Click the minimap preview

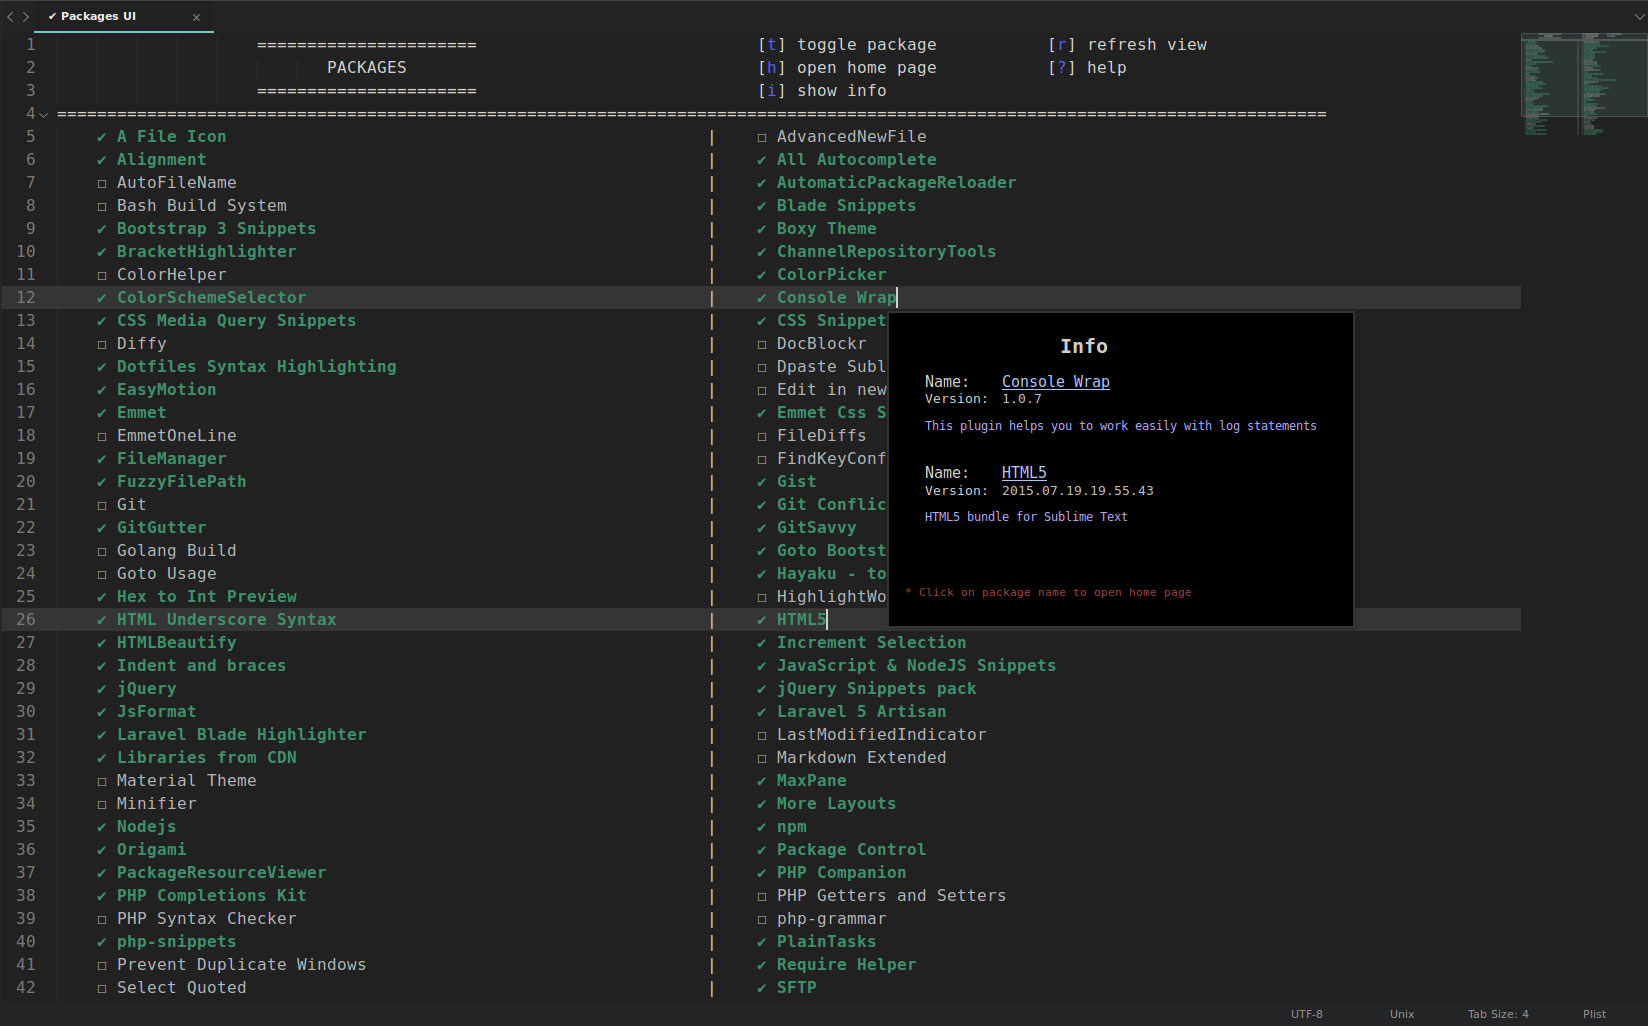1583,84
